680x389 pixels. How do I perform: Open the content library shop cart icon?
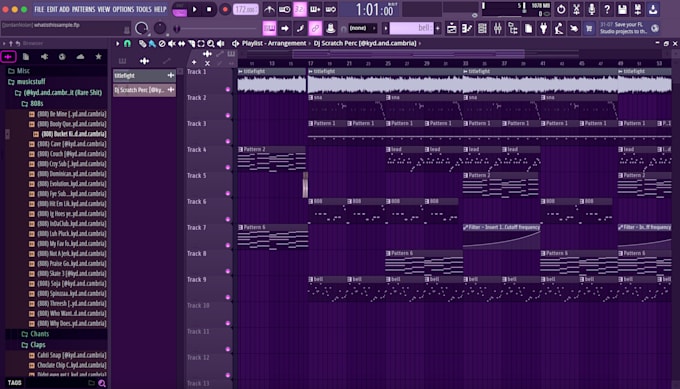589,29
